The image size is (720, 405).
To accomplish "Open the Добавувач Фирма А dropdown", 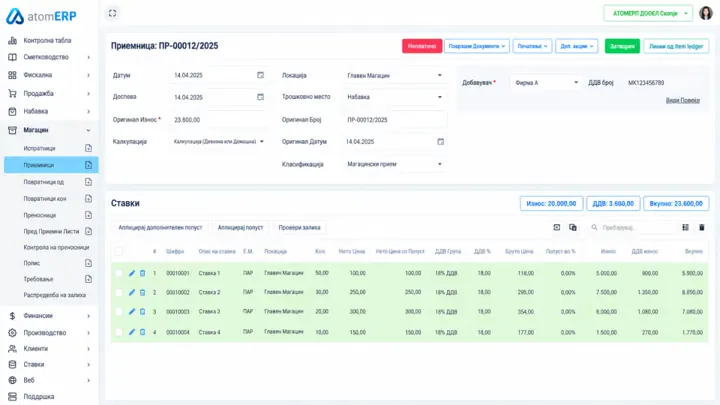I will [546, 83].
